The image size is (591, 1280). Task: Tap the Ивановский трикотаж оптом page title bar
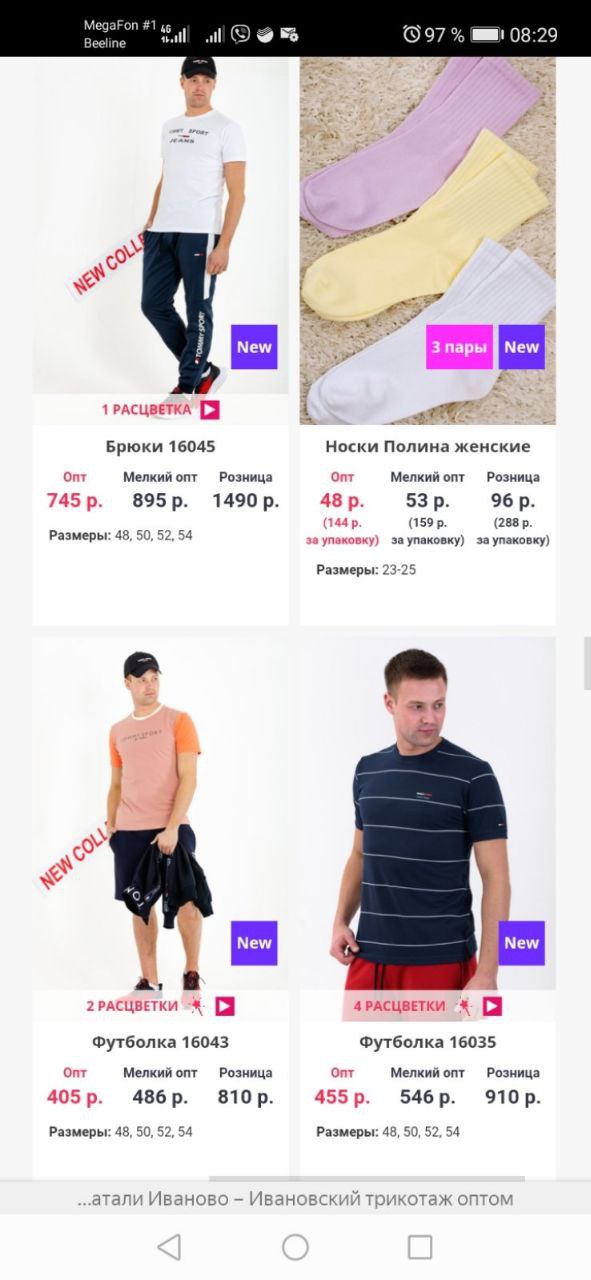(x=295, y=1198)
